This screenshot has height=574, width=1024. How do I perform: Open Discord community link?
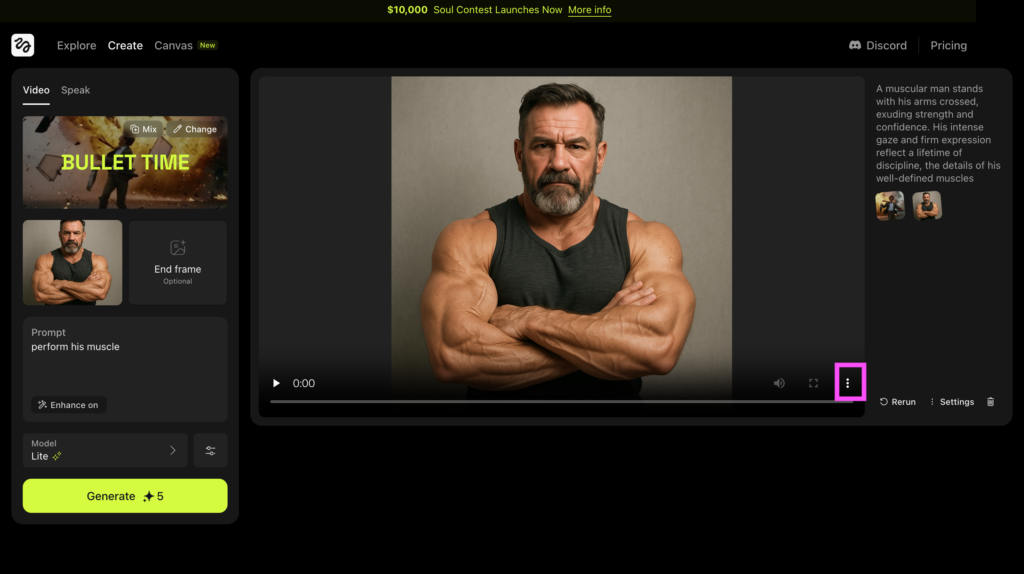(877, 45)
